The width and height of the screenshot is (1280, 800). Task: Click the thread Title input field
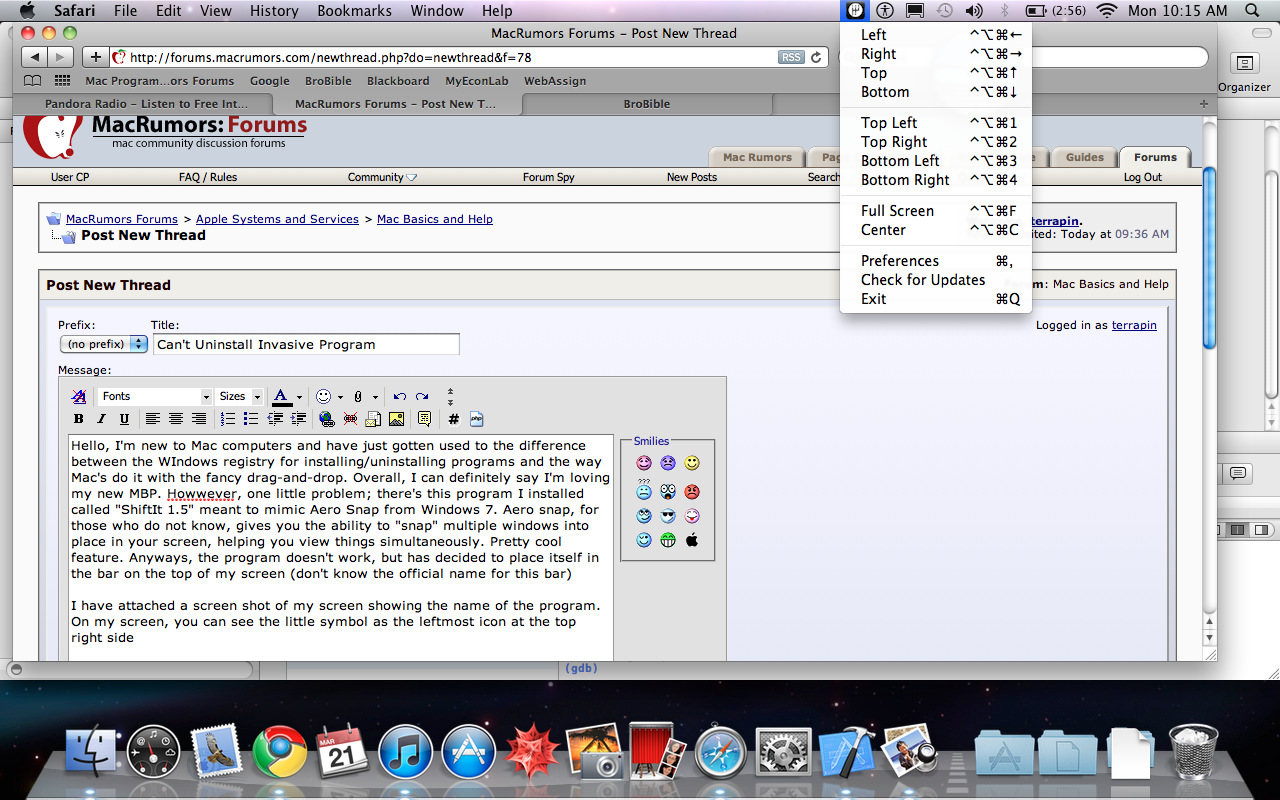pos(306,344)
